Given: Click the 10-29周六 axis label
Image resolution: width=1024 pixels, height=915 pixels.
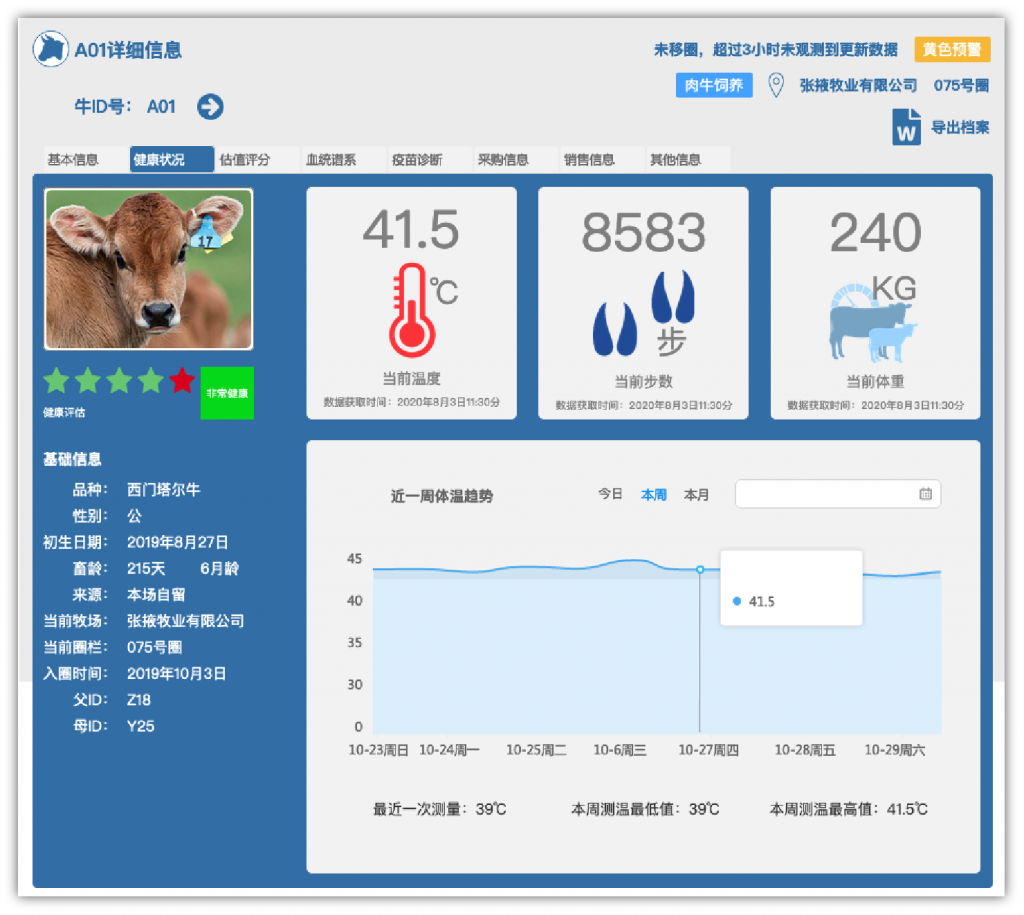Looking at the screenshot, I should pyautogui.click(x=895, y=750).
